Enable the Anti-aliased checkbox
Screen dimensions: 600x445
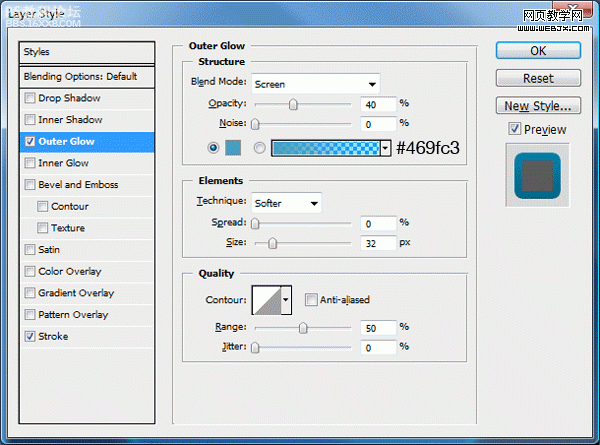[x=311, y=300]
